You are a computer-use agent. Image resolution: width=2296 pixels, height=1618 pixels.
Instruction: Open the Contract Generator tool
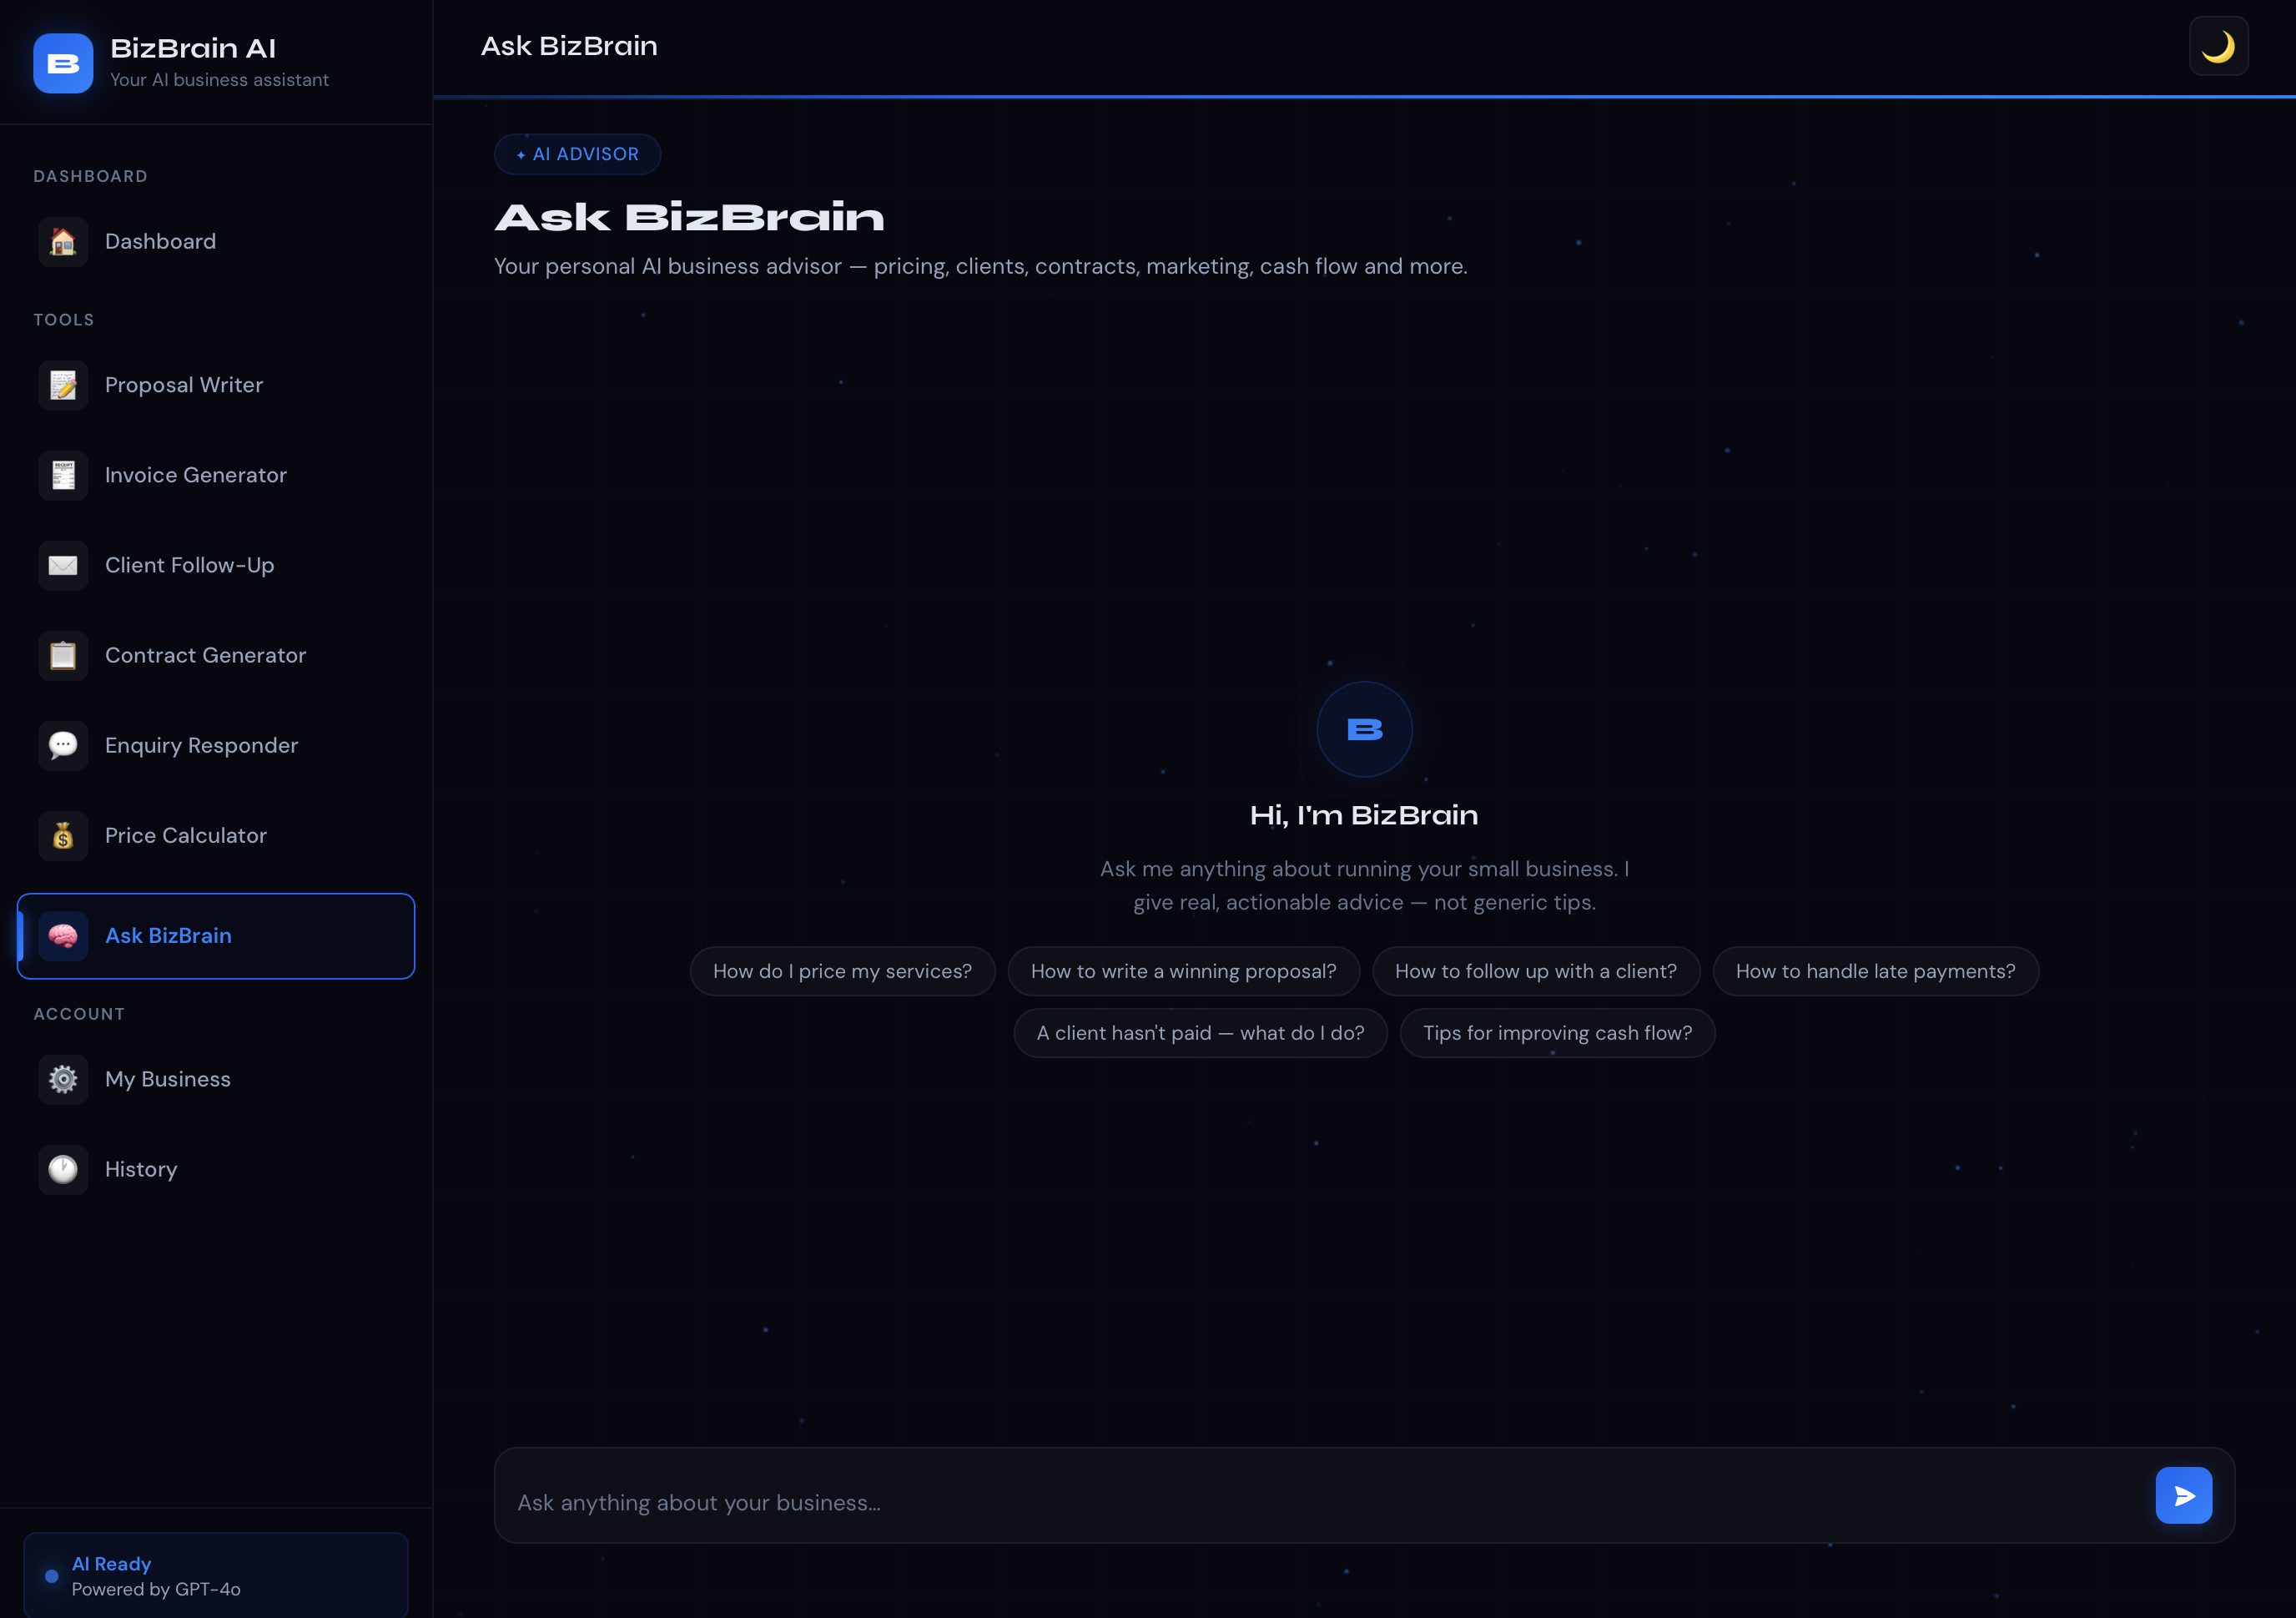click(216, 656)
